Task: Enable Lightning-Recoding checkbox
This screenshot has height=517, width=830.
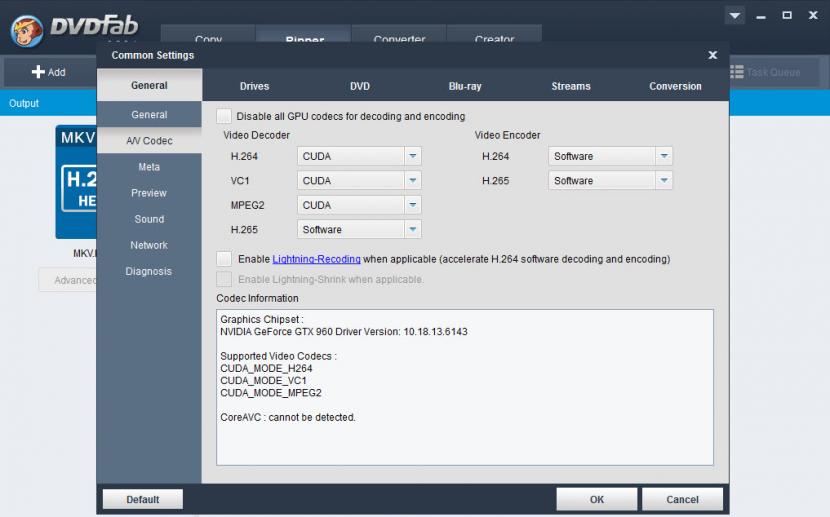Action: pyautogui.click(x=224, y=259)
